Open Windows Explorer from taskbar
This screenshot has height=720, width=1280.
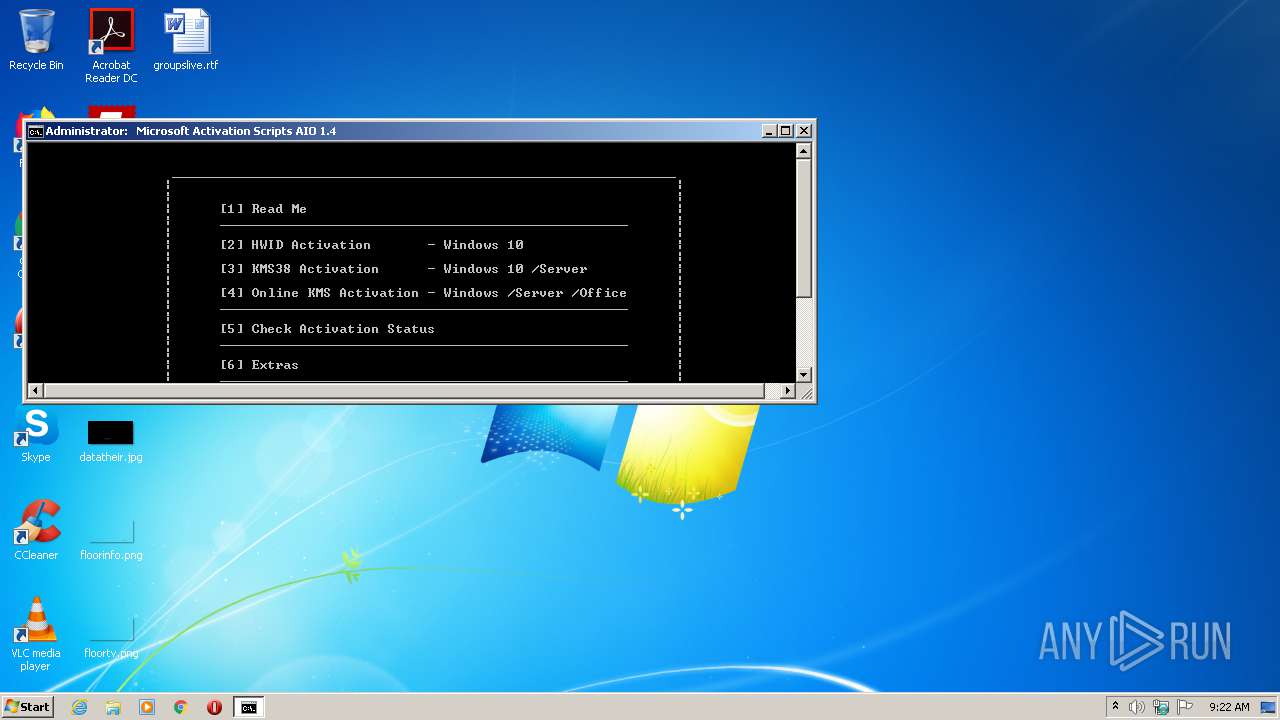tap(113, 707)
